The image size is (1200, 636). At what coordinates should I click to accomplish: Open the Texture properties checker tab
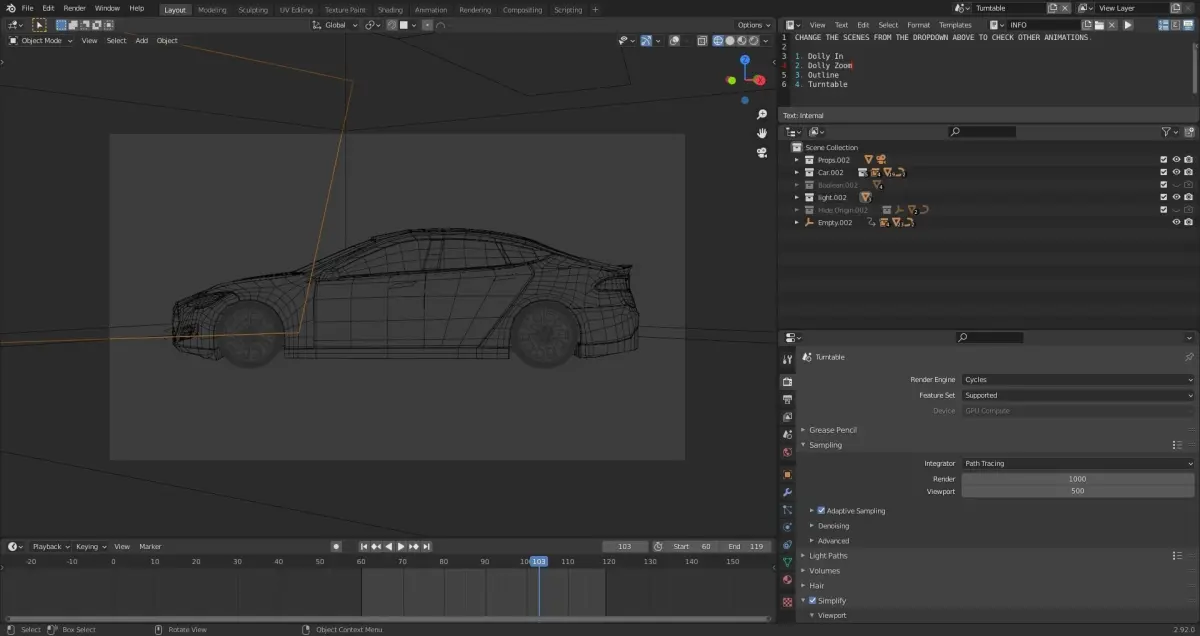coord(787,602)
